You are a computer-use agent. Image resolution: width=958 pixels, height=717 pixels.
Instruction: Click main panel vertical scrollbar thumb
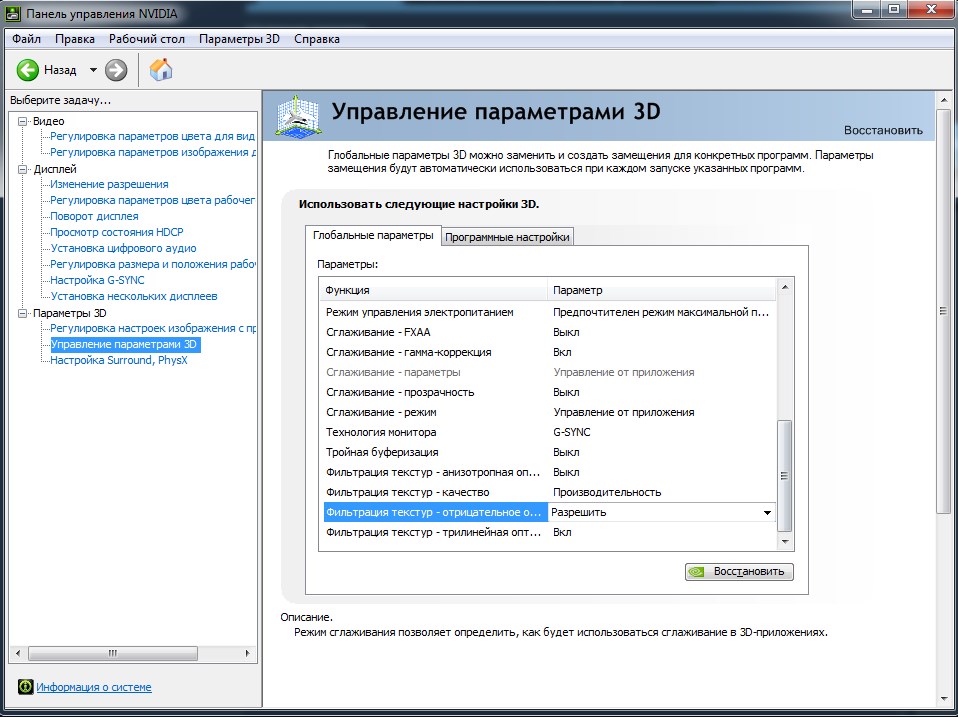coord(944,311)
